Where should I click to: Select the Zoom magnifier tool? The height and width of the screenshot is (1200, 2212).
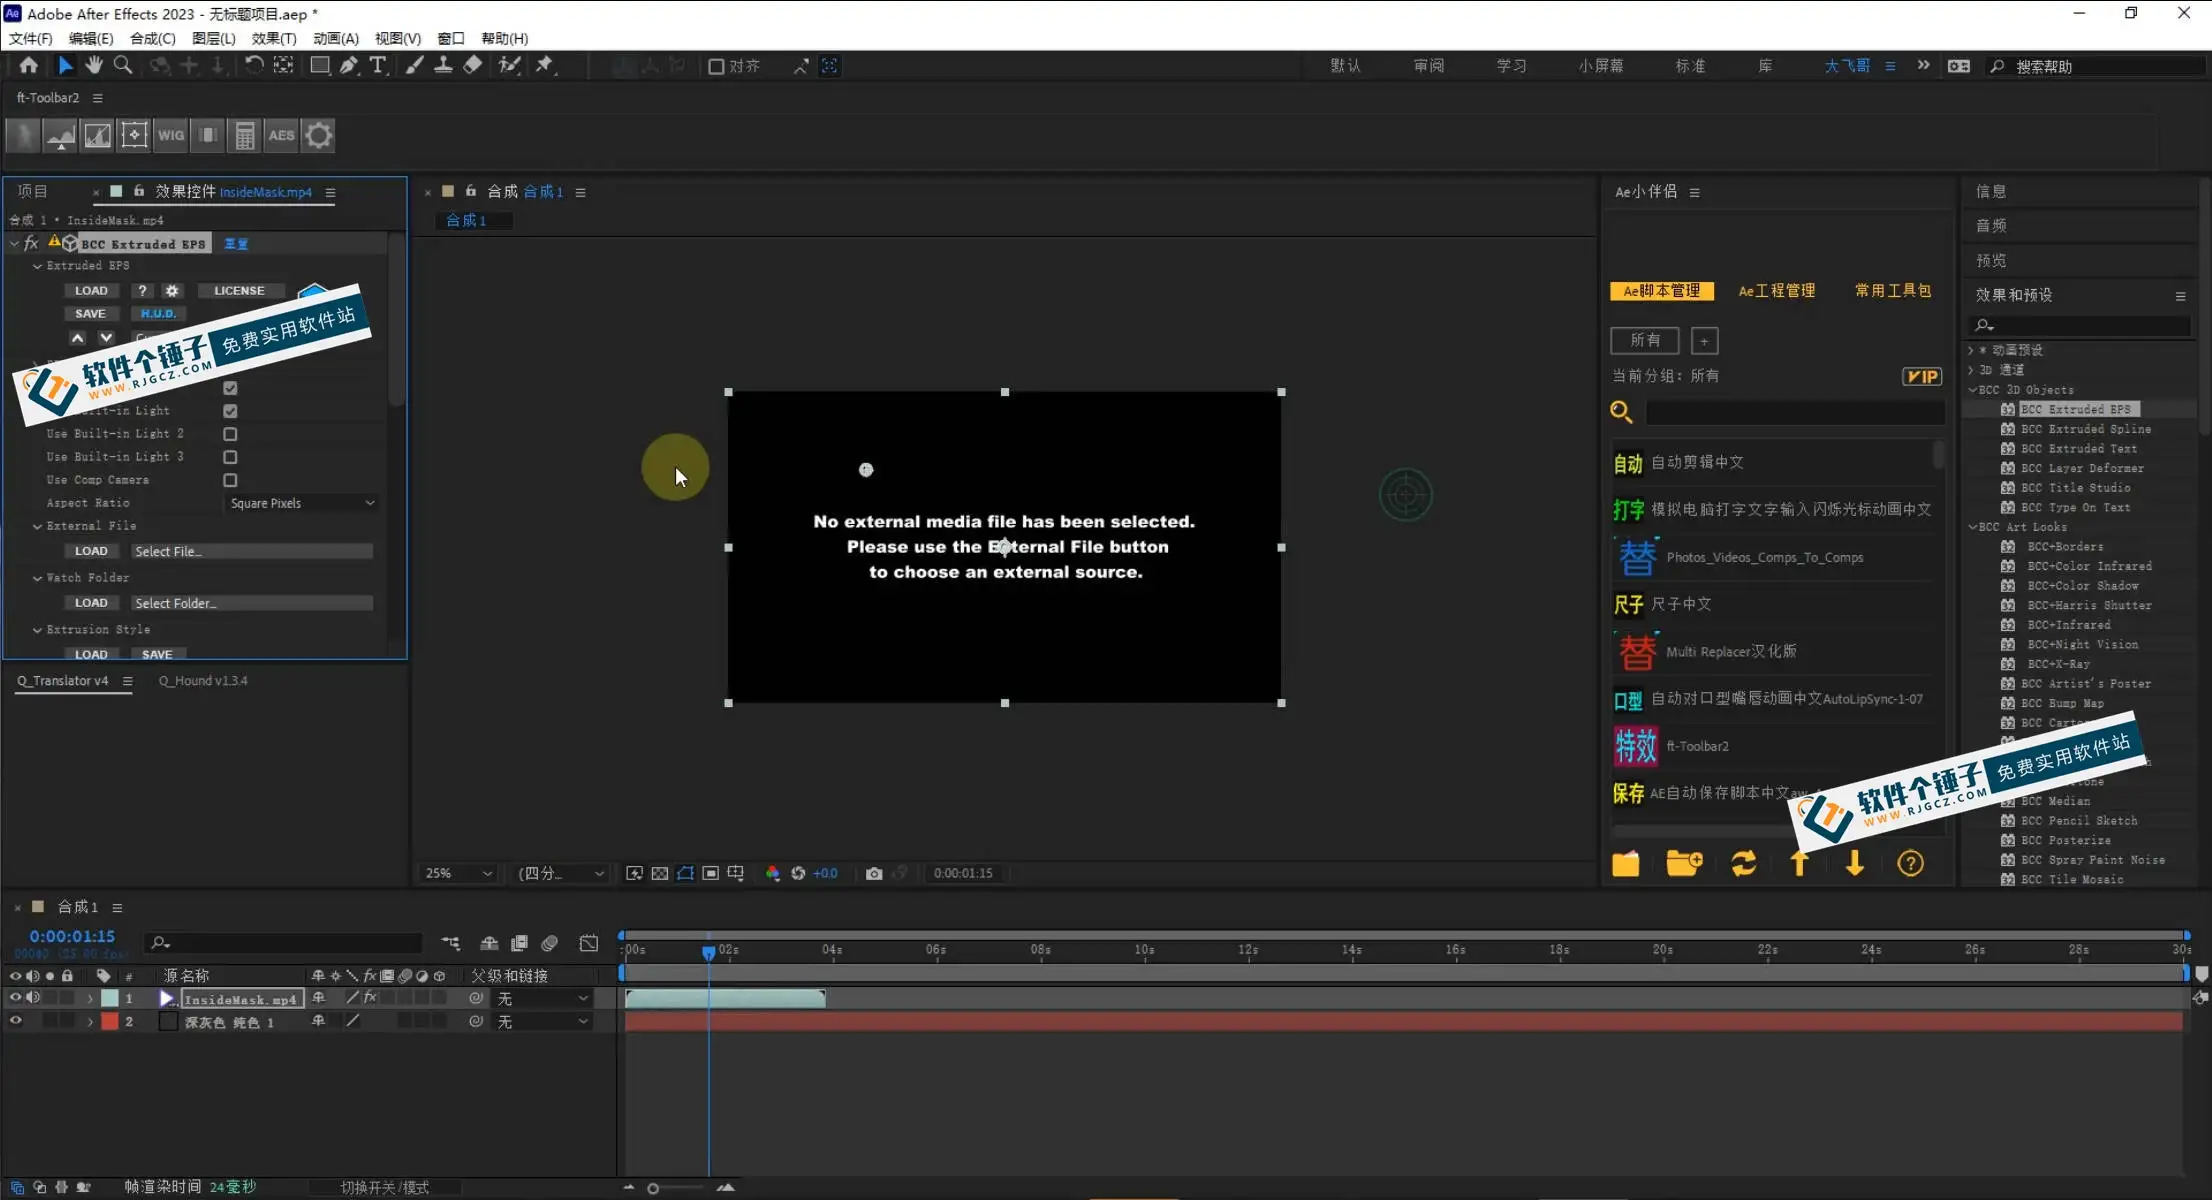(123, 65)
